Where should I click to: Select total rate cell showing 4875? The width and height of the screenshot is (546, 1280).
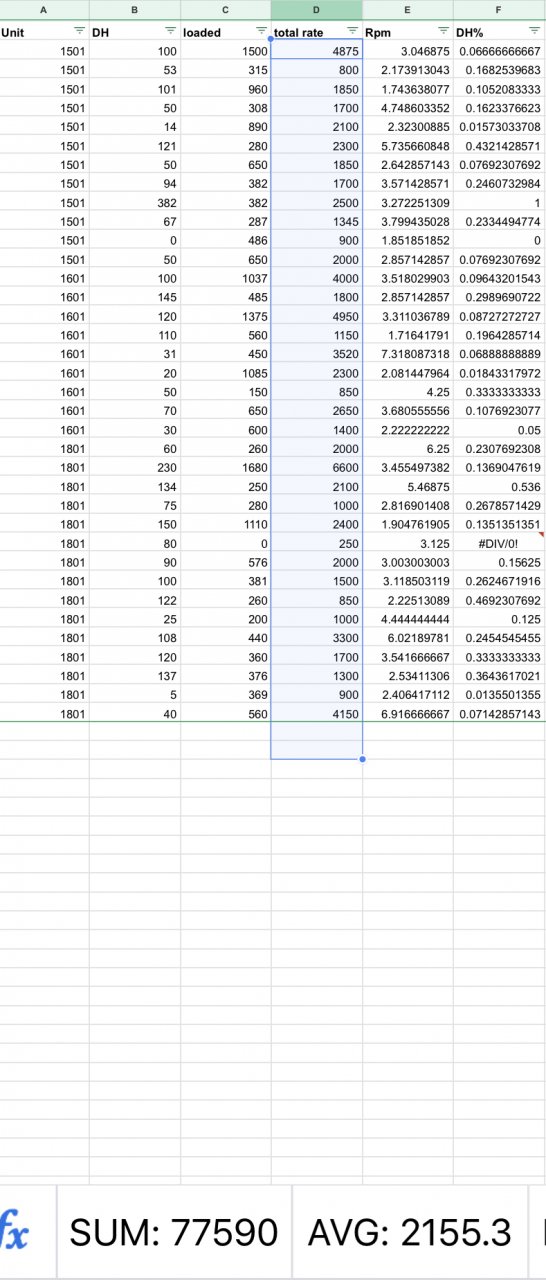[x=317, y=50]
